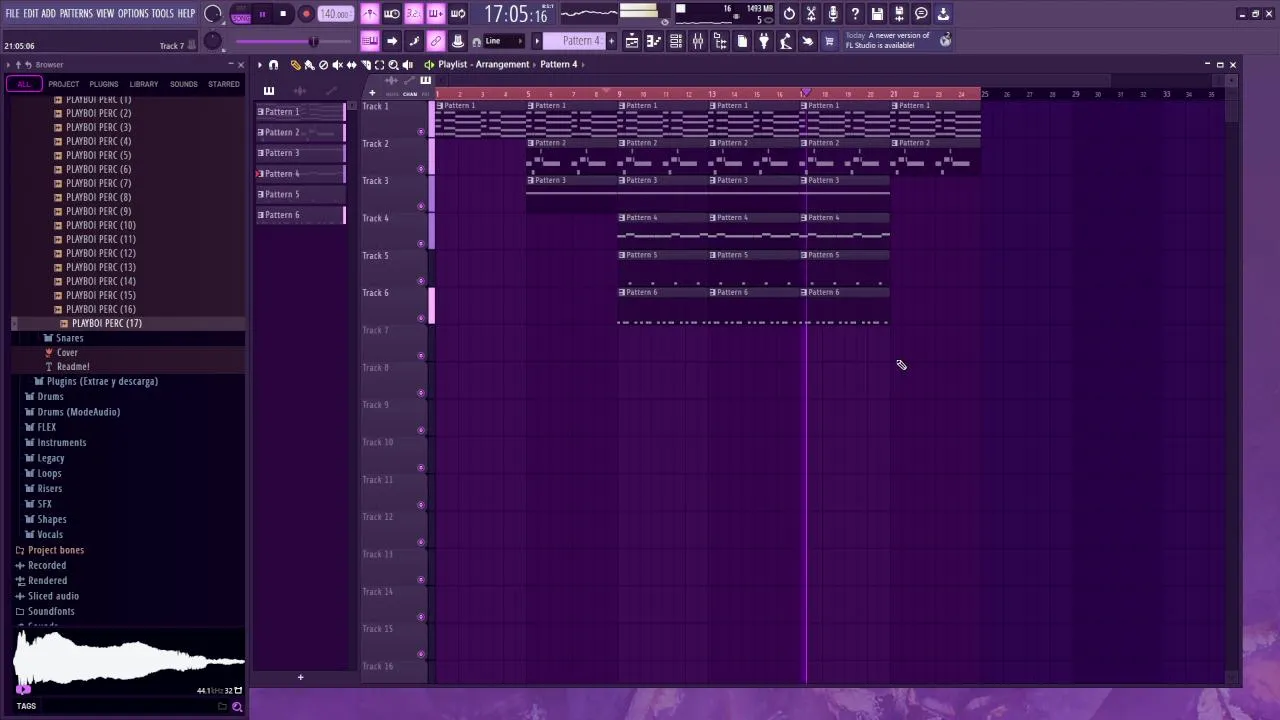Open the FILE menu
This screenshot has height=720, width=1280.
(x=12, y=13)
